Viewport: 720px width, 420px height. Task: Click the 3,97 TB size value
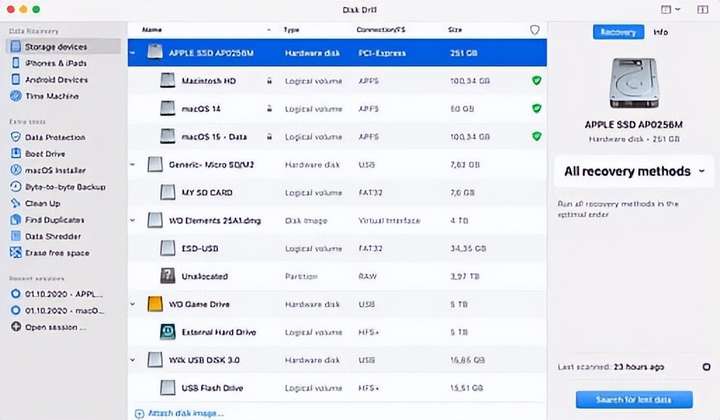(x=465, y=276)
